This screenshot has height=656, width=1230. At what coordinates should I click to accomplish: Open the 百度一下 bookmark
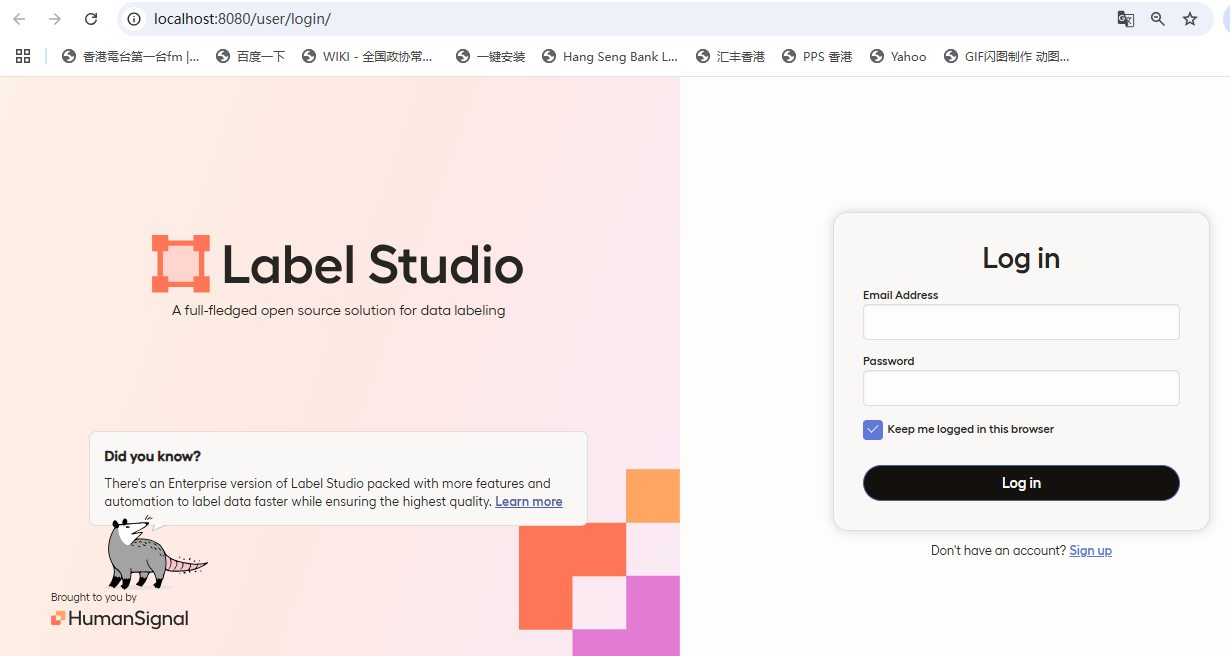(250, 57)
